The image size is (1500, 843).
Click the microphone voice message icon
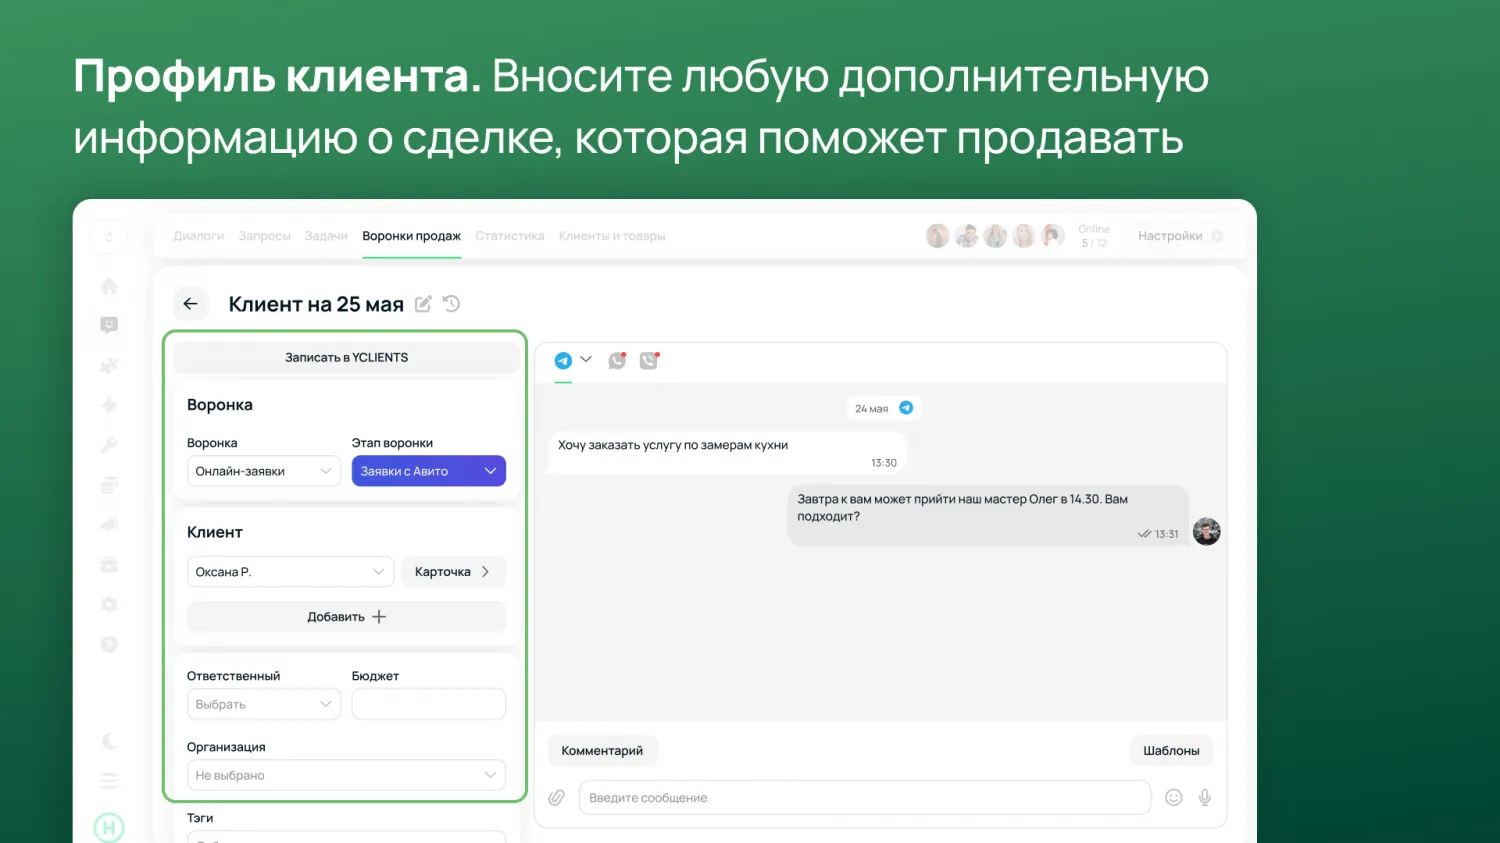coord(1205,797)
